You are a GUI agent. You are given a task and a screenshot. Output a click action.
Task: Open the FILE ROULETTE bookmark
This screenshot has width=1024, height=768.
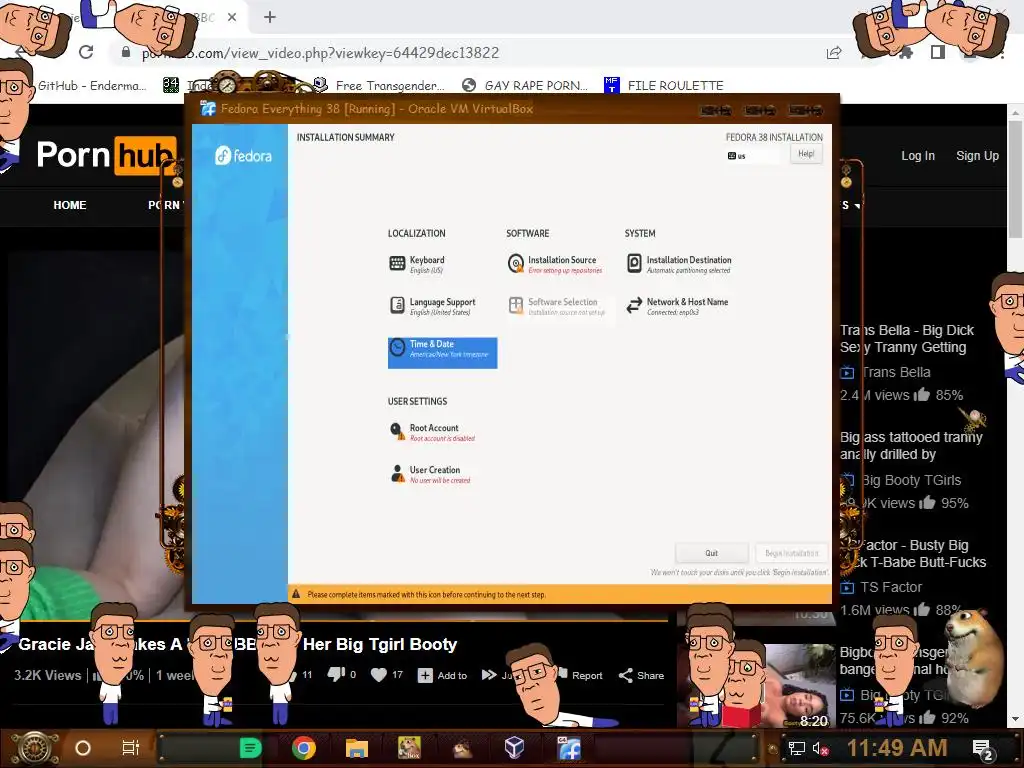coord(664,86)
